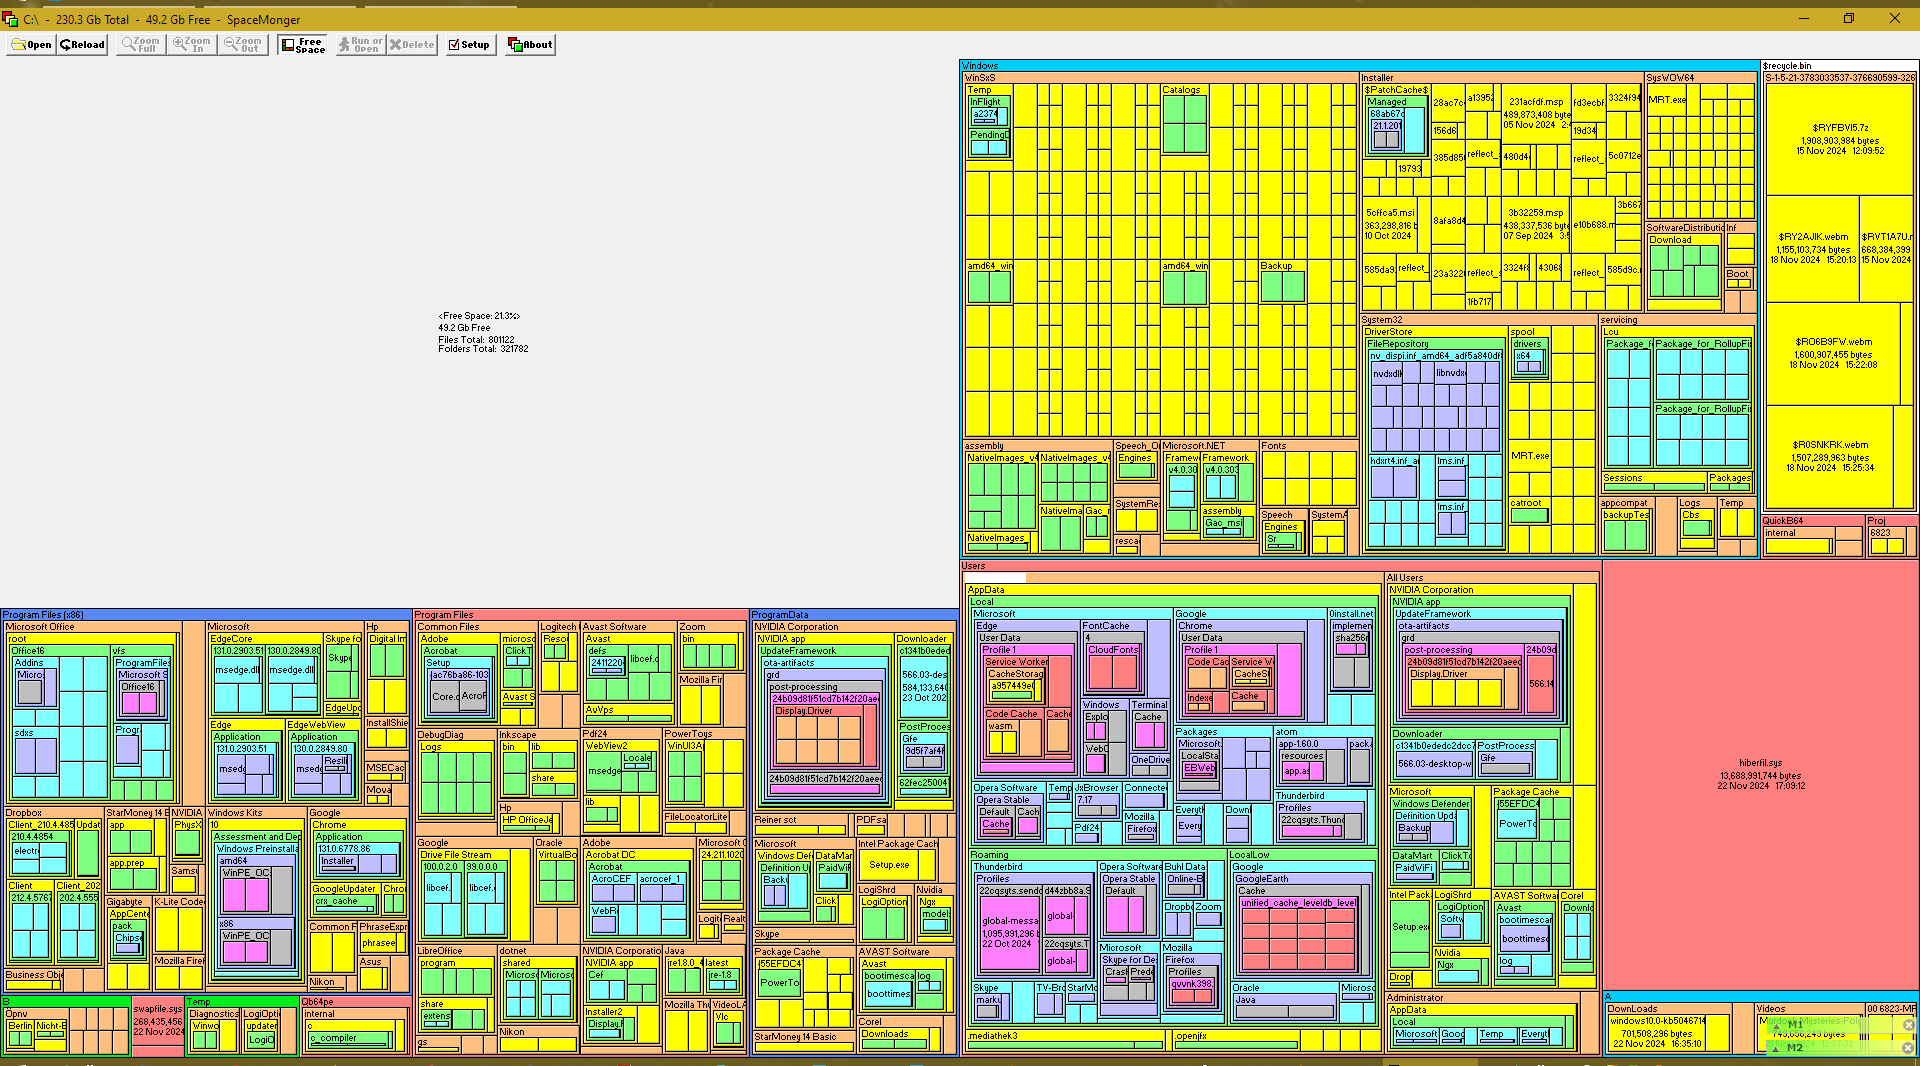Select the servicing folder label

[1619, 320]
